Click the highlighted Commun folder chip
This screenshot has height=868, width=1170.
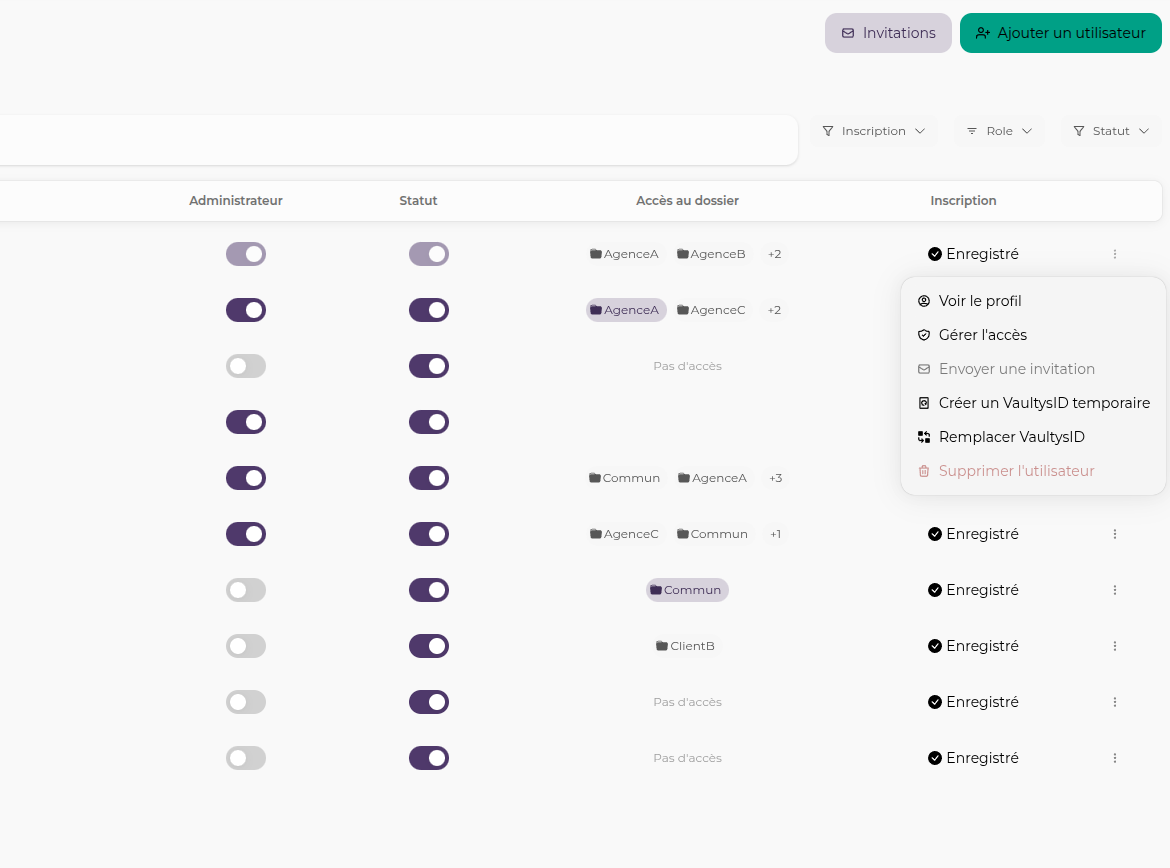[x=687, y=590]
